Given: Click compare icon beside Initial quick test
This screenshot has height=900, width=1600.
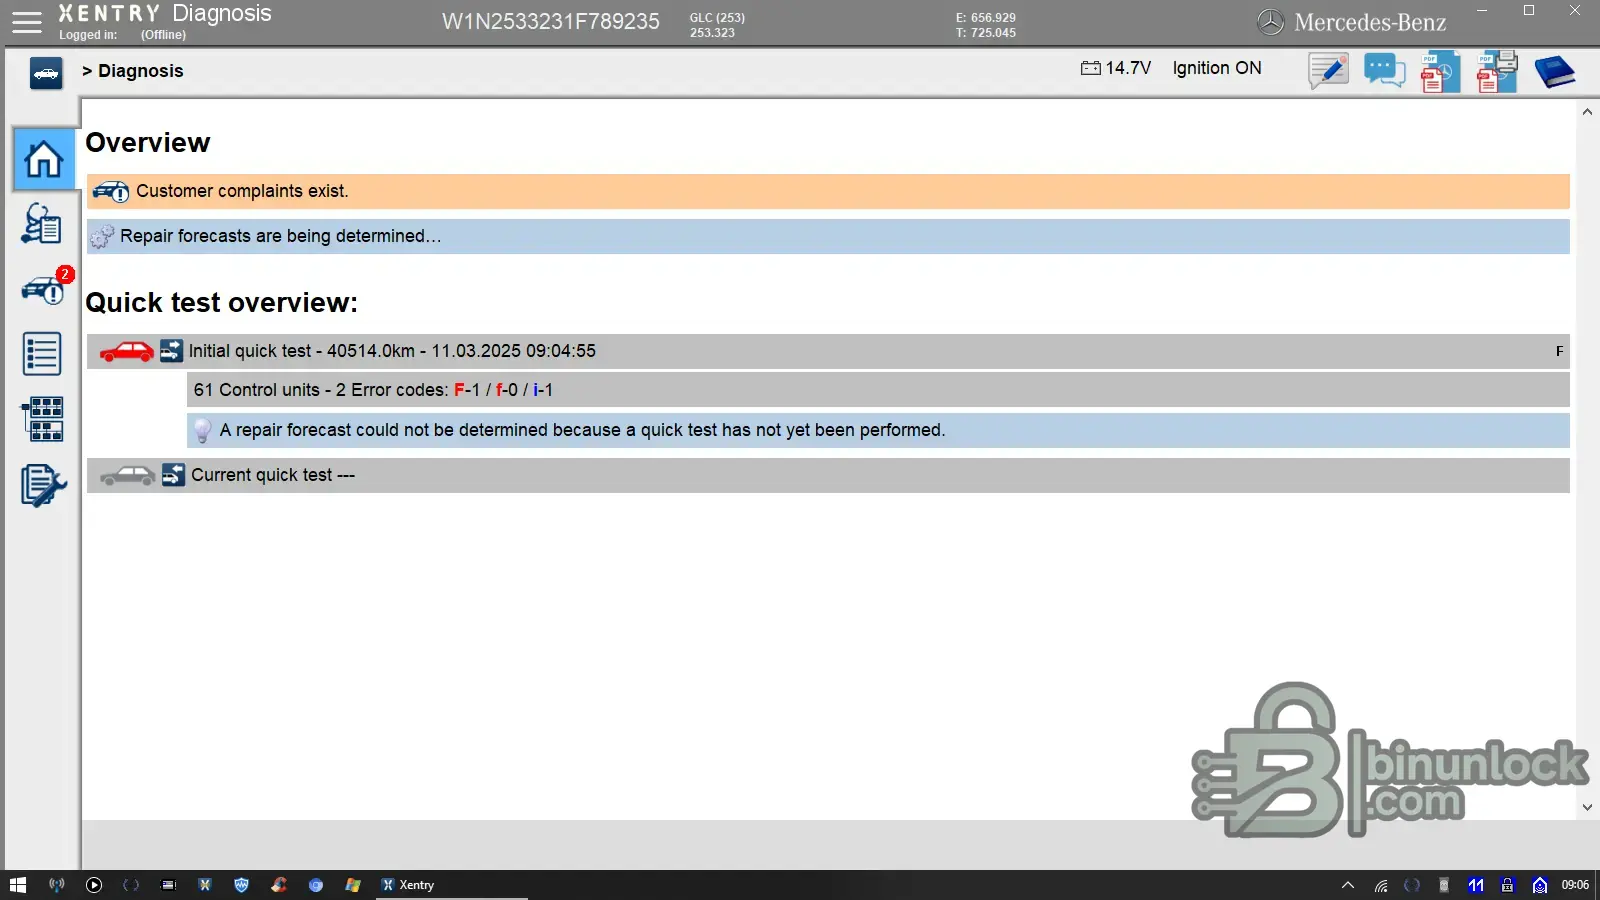Looking at the screenshot, I should click(x=172, y=351).
